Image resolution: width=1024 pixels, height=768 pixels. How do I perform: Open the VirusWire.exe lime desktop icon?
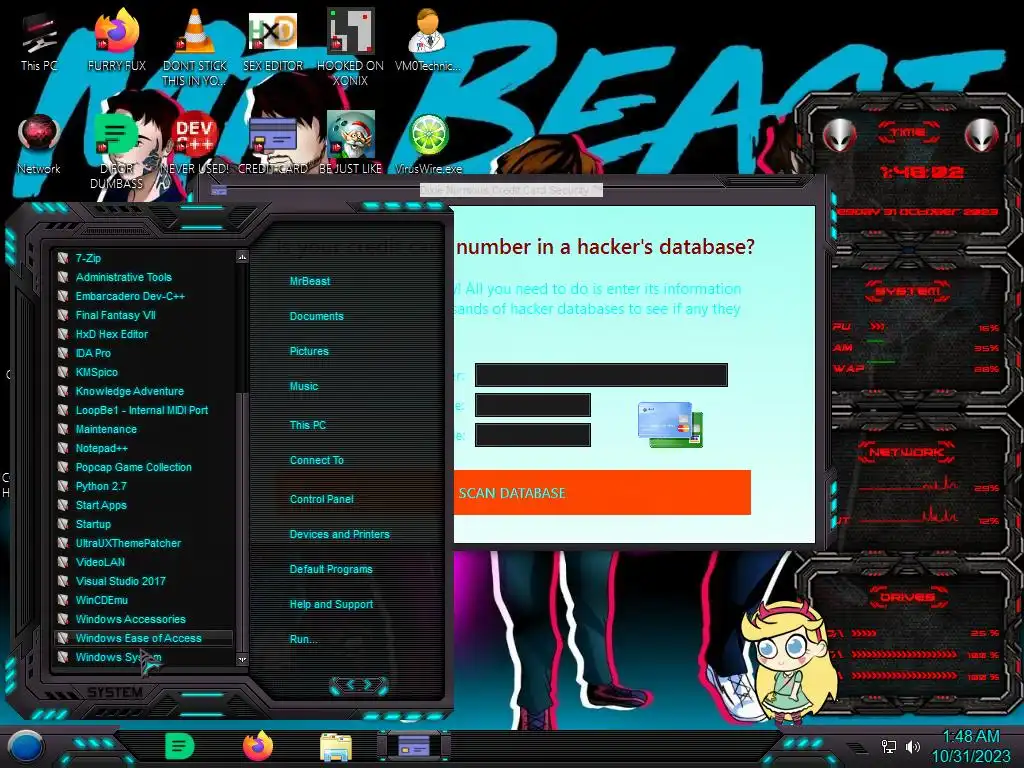point(428,144)
